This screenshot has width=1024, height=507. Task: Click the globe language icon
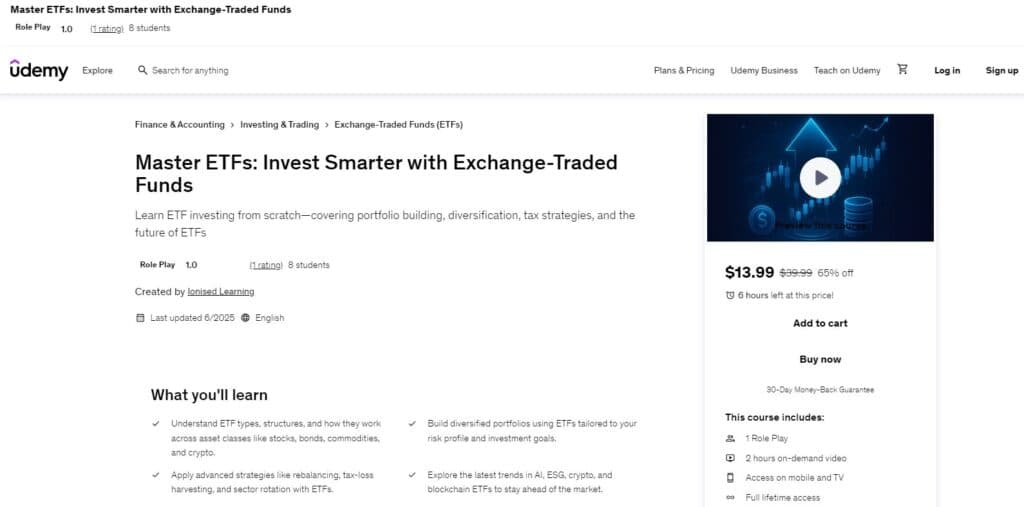point(245,318)
